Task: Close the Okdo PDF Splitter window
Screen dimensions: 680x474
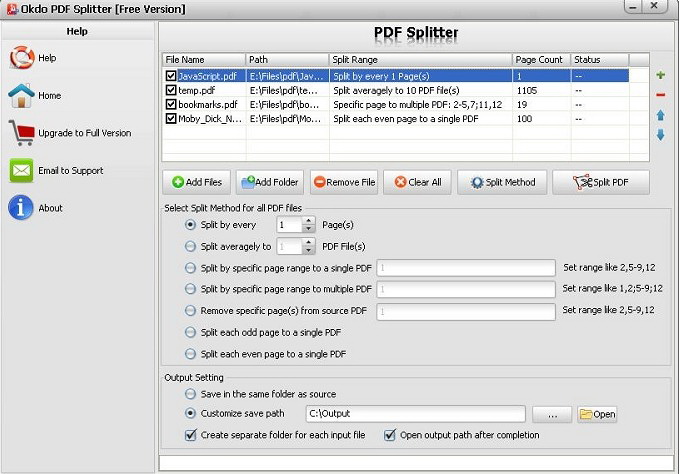Action: 655,6
